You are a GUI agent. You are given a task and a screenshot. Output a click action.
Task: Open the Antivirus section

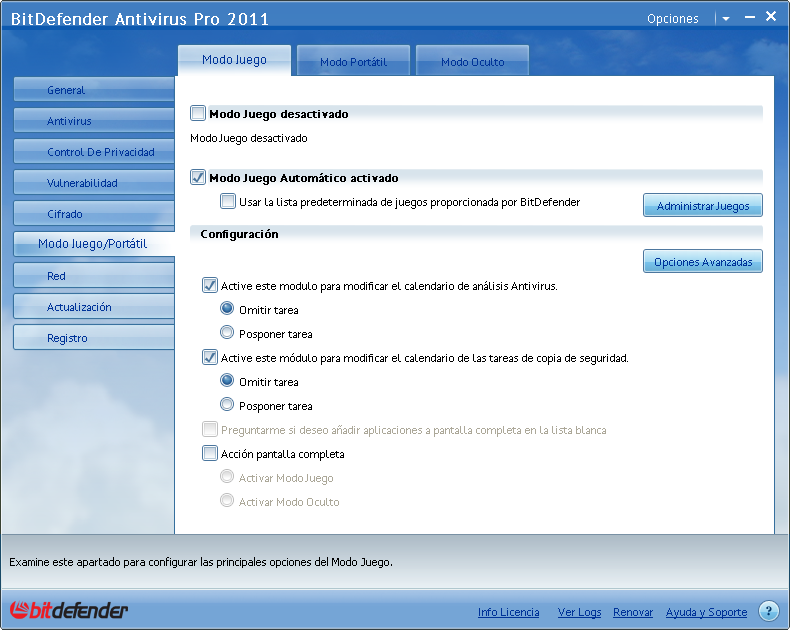[94, 121]
